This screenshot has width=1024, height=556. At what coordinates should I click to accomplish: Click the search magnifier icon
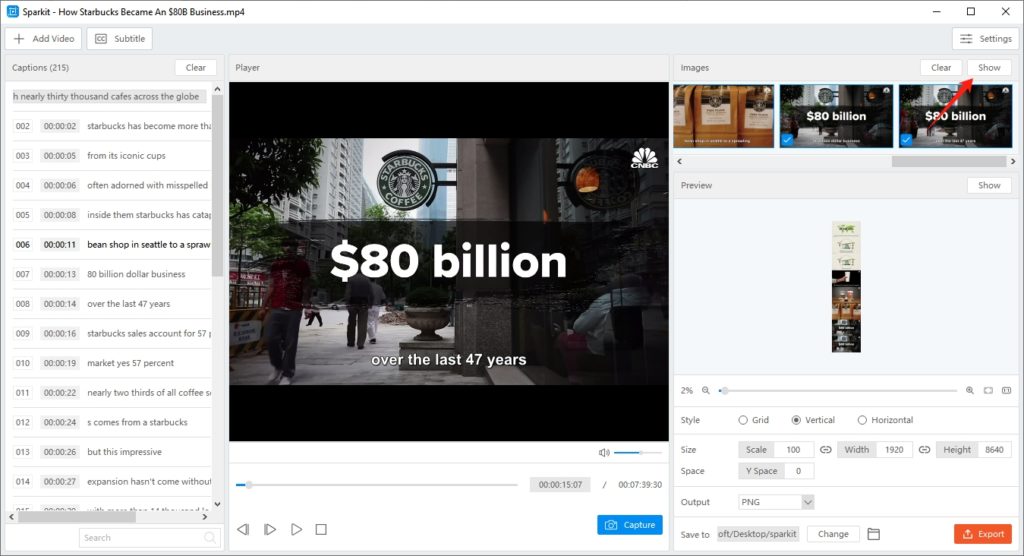pos(210,538)
